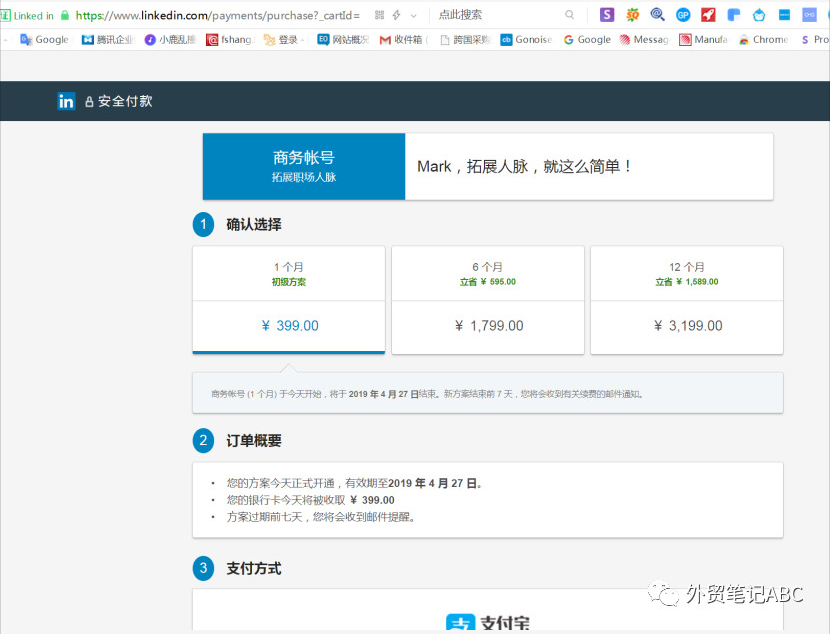Open the red rocket extension icon
This screenshot has height=634, width=830.
708,15
